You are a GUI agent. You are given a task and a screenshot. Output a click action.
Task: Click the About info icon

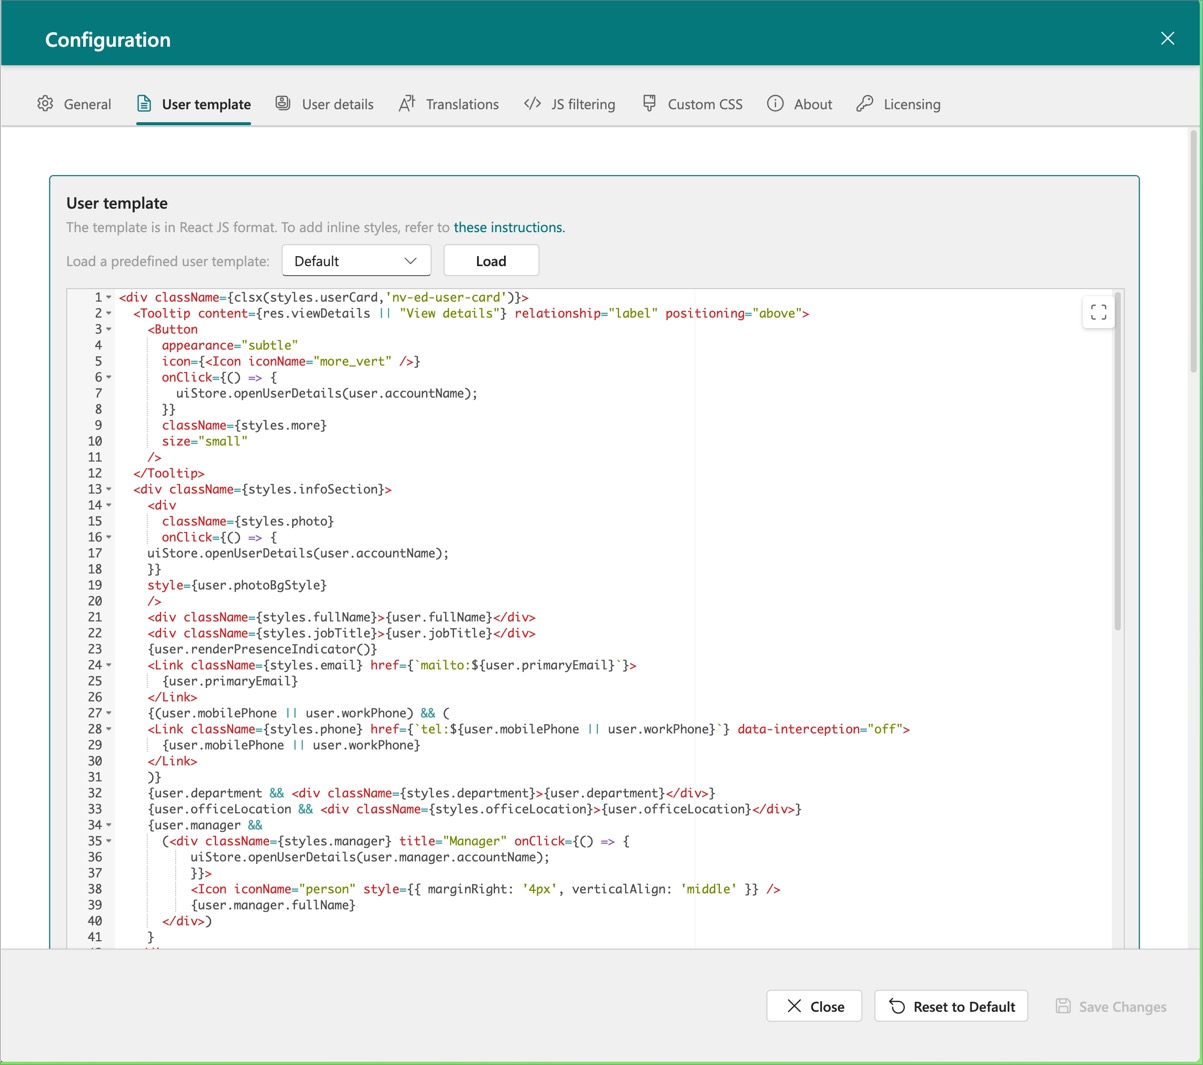[775, 104]
